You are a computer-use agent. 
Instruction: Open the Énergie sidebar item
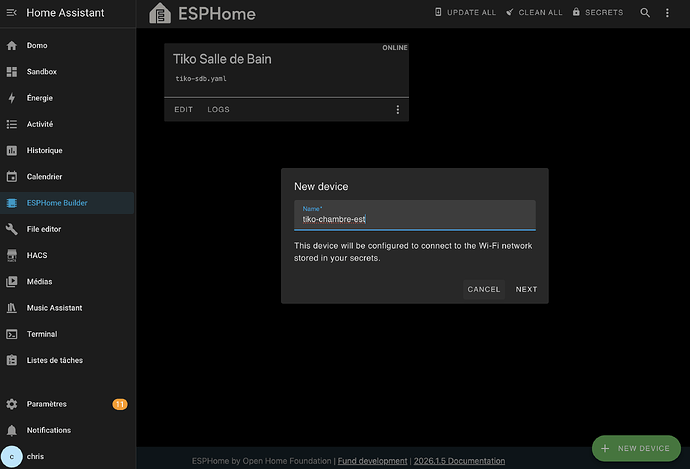click(40, 98)
